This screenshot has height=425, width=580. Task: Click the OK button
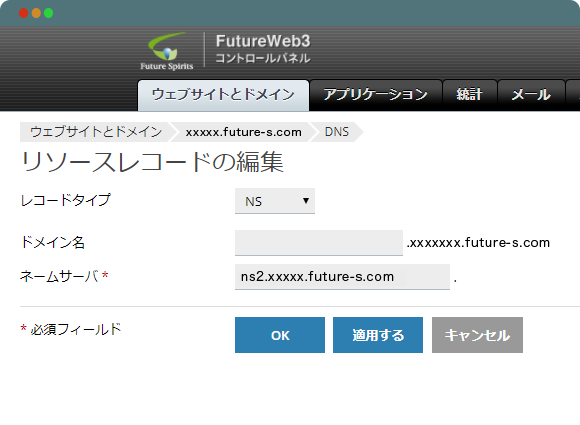tap(280, 335)
